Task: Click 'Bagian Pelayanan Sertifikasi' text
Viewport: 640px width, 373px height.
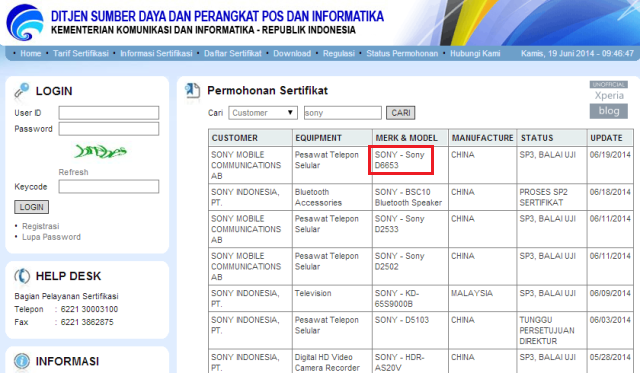Action: pyautogui.click(x=67, y=296)
